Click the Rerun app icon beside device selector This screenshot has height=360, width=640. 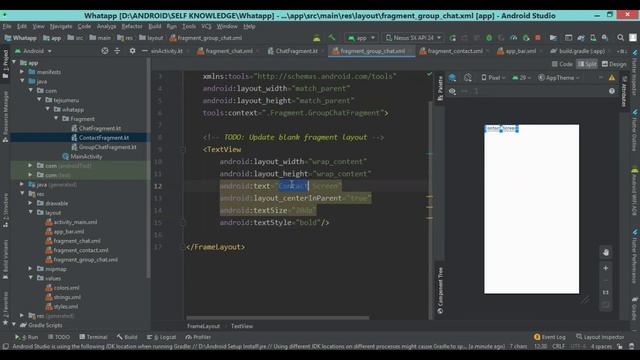[x=452, y=38]
